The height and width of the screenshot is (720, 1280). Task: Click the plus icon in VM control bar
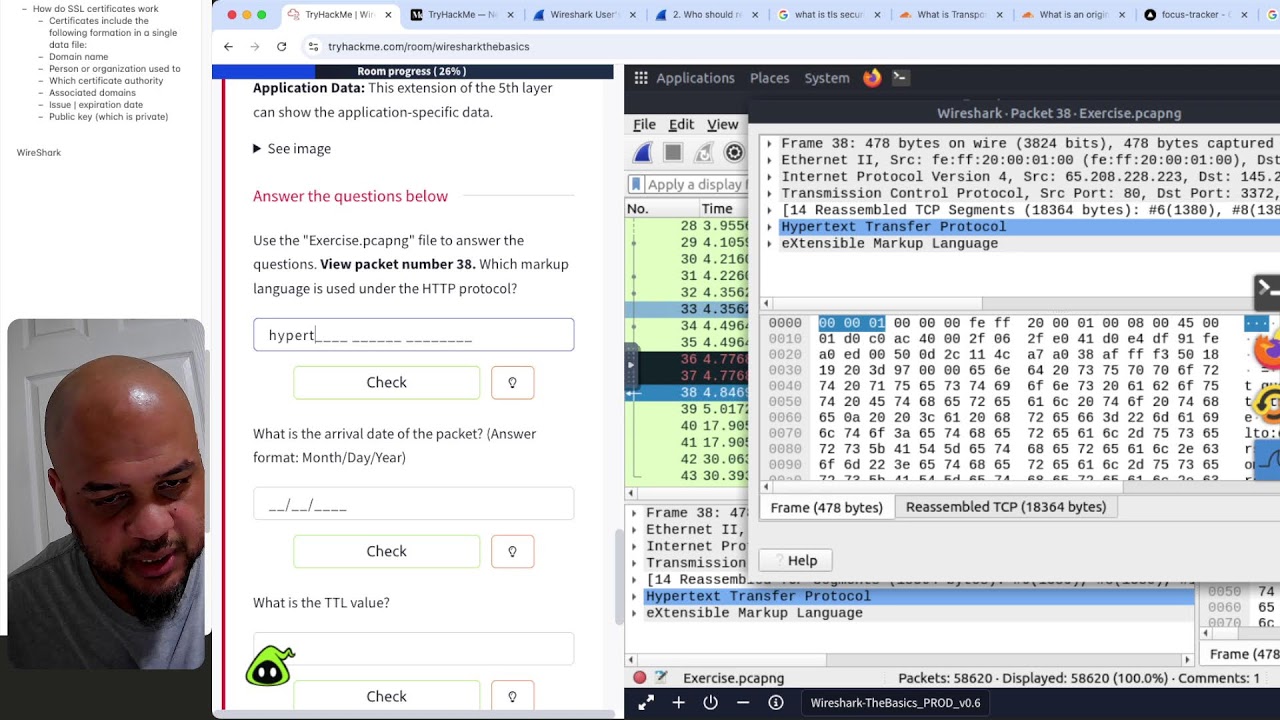point(678,703)
